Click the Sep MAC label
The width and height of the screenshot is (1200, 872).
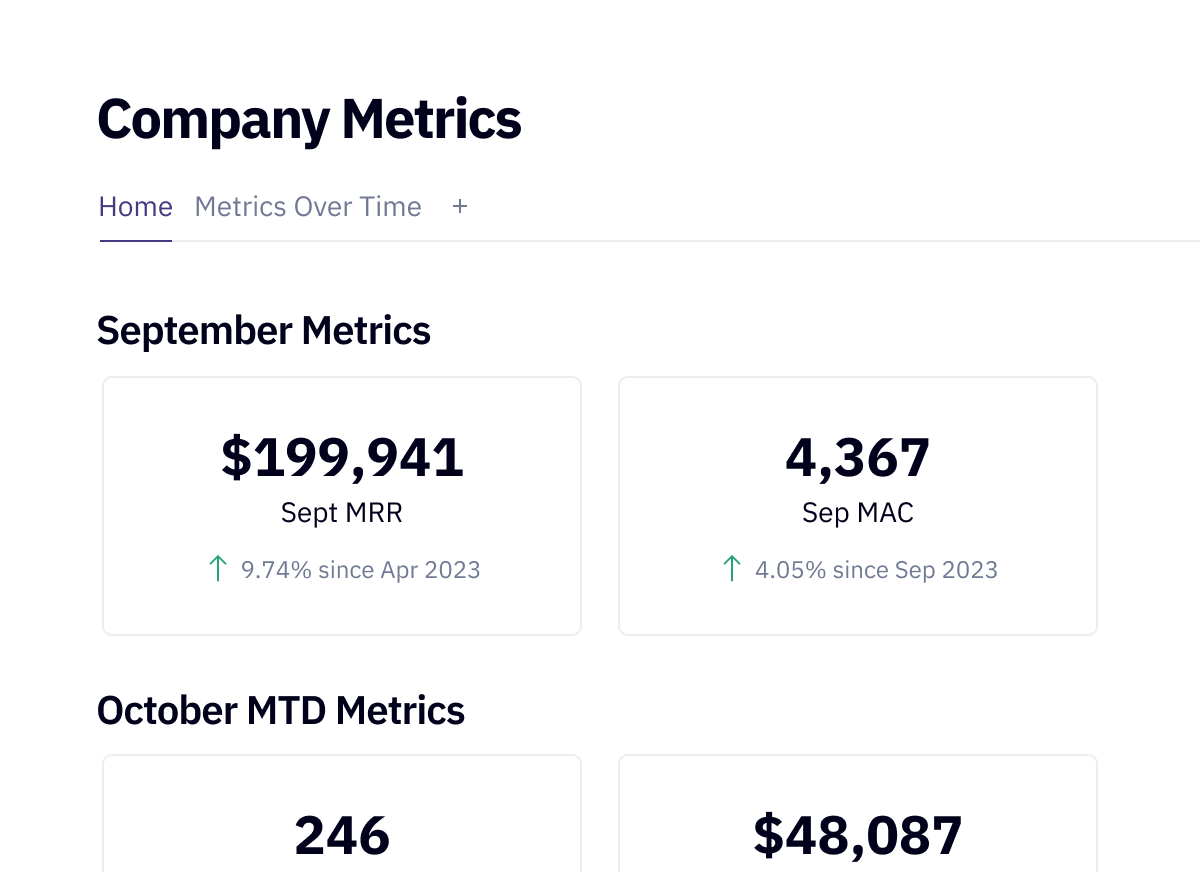(x=857, y=512)
